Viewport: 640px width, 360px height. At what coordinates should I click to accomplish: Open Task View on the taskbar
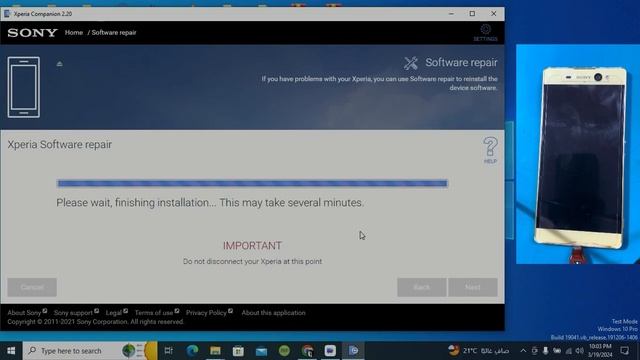(x=169, y=351)
